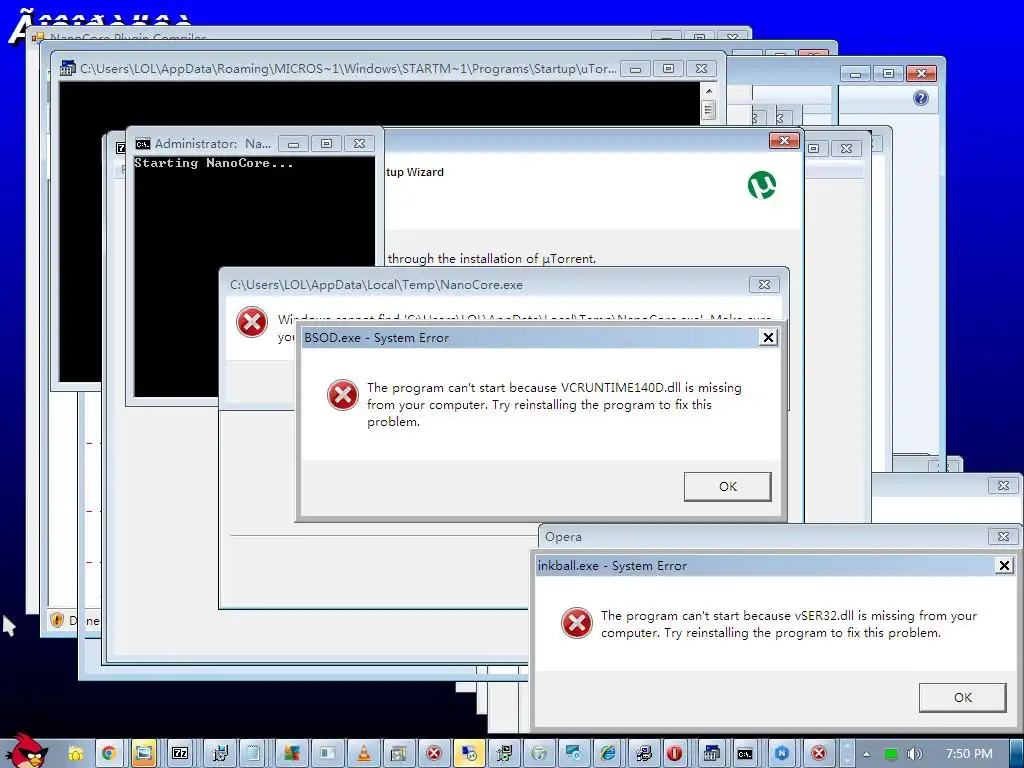Switch to the command prompt taskbar item

point(745,754)
